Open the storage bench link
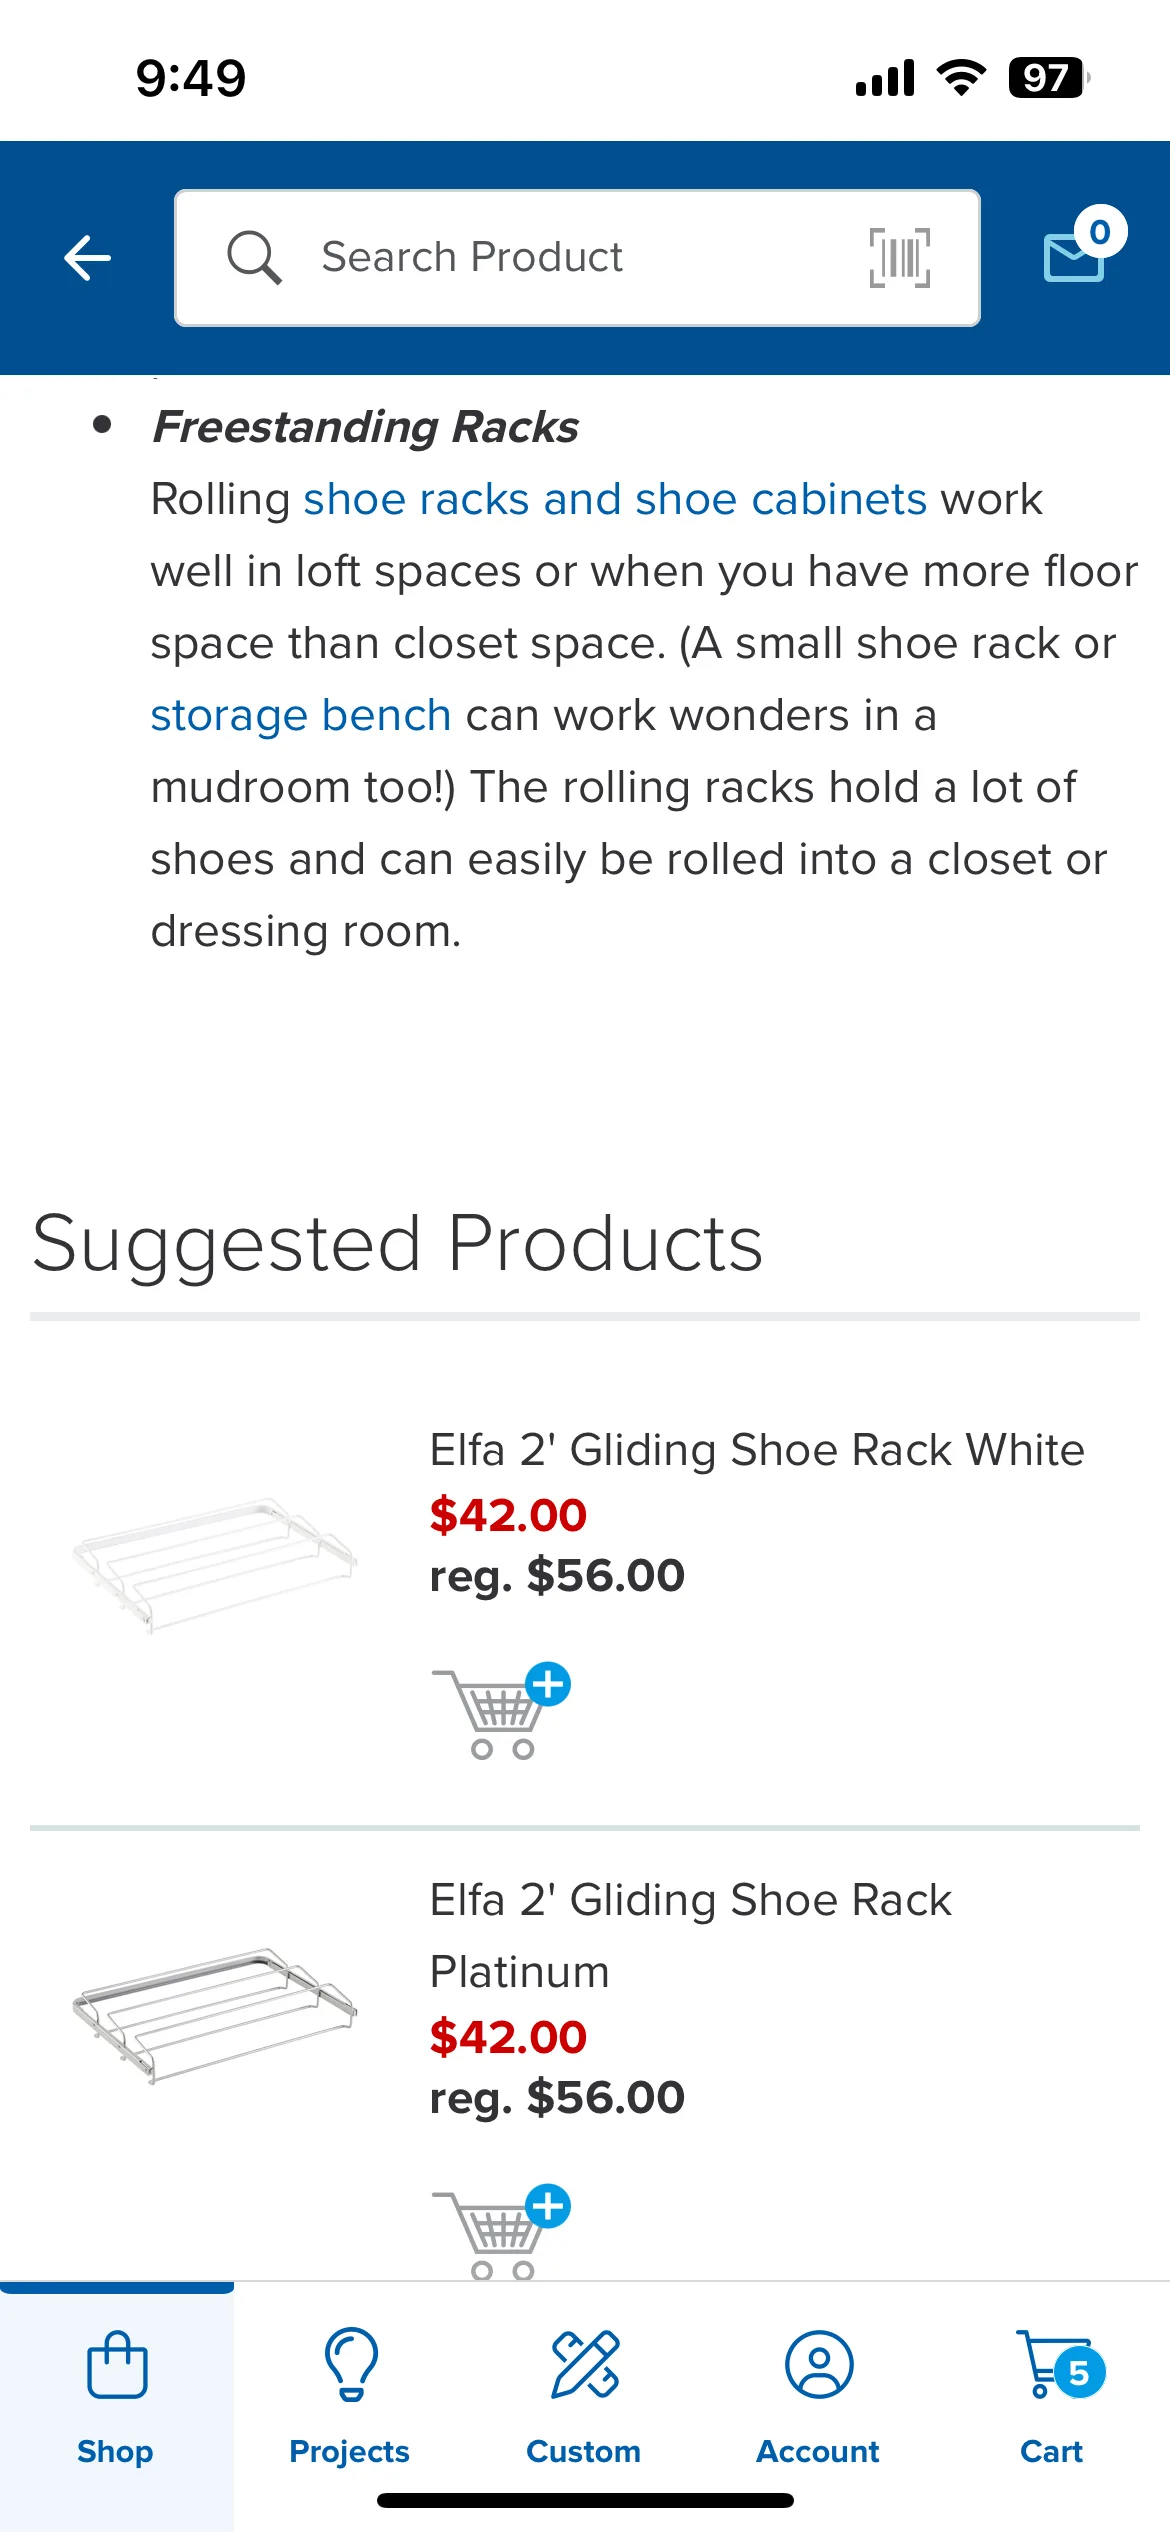 (301, 715)
